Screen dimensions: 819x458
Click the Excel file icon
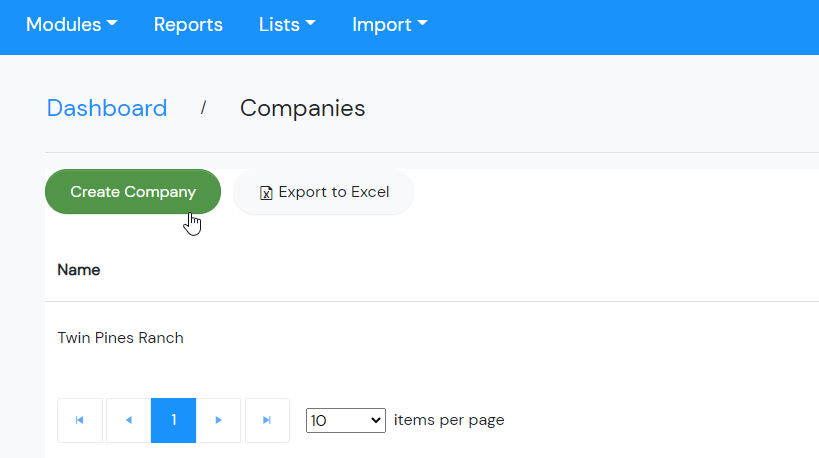tap(266, 193)
